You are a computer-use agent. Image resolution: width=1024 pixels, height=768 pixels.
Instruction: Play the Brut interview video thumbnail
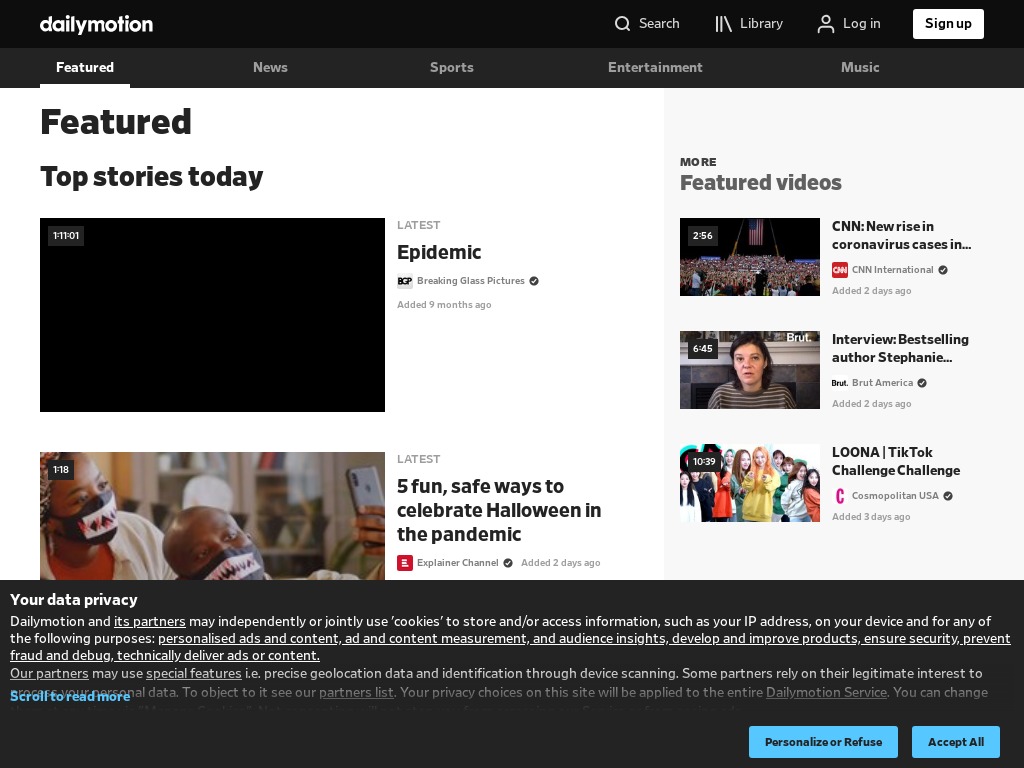click(750, 370)
